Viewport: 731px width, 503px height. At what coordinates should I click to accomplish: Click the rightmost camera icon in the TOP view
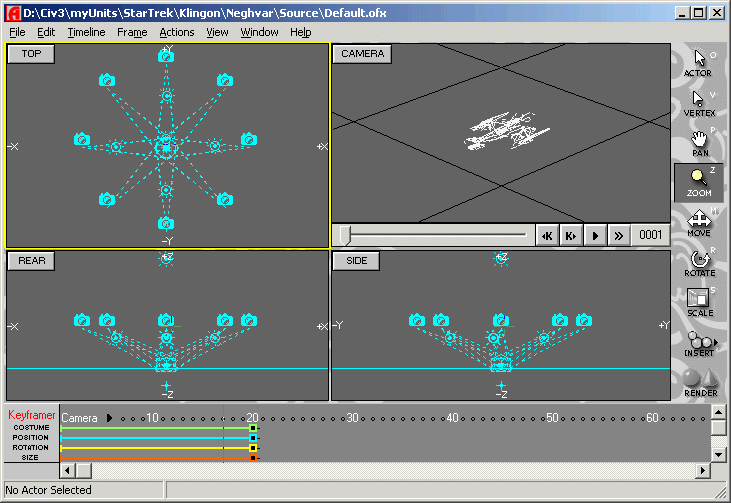[249, 139]
